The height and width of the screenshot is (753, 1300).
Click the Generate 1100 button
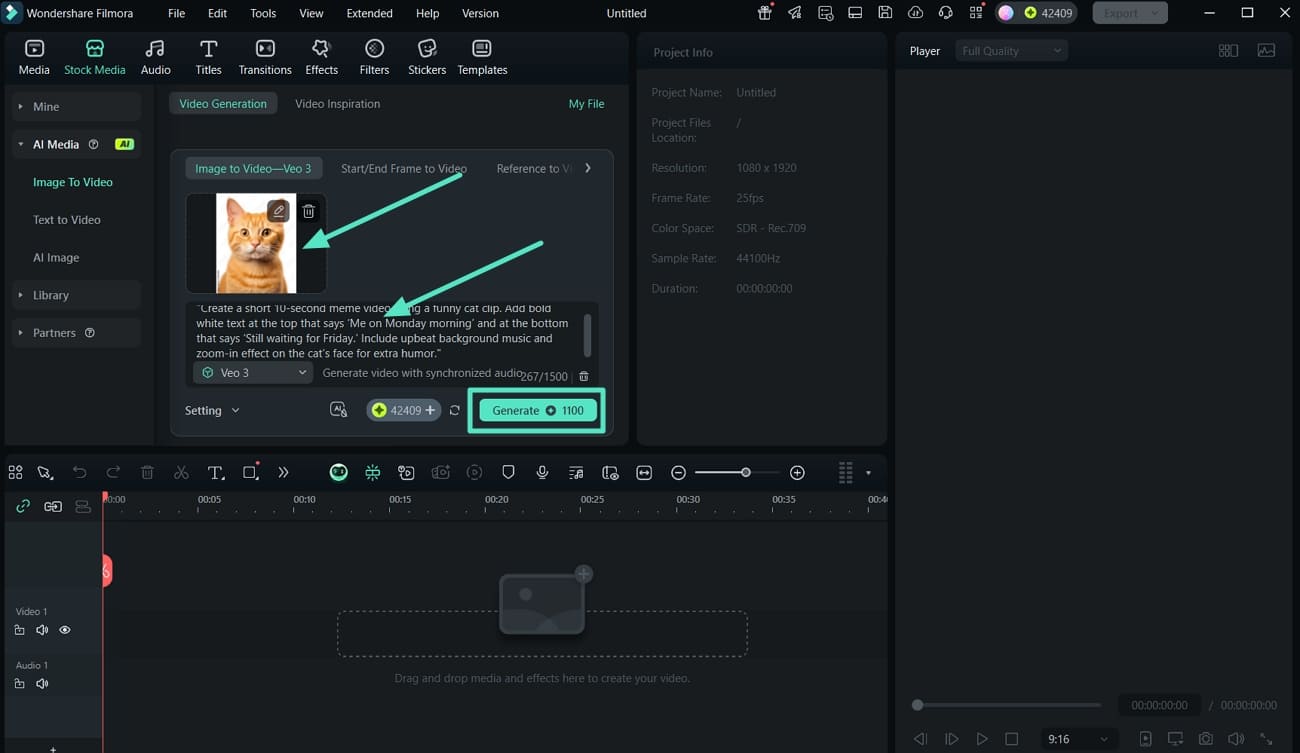pyautogui.click(x=538, y=410)
